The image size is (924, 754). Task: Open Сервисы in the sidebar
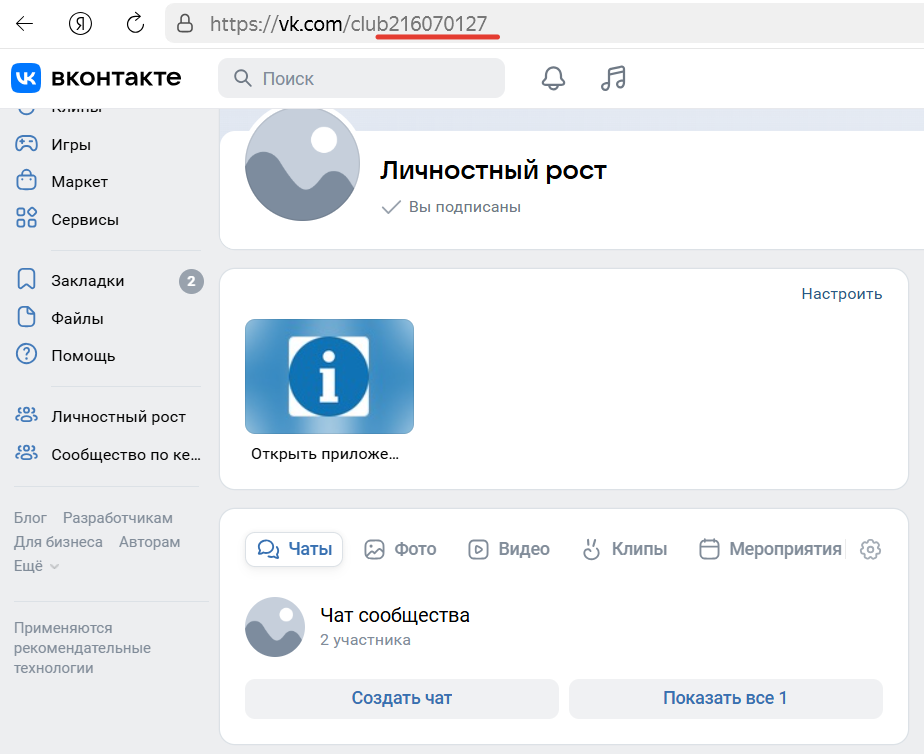pyautogui.click(x=85, y=220)
